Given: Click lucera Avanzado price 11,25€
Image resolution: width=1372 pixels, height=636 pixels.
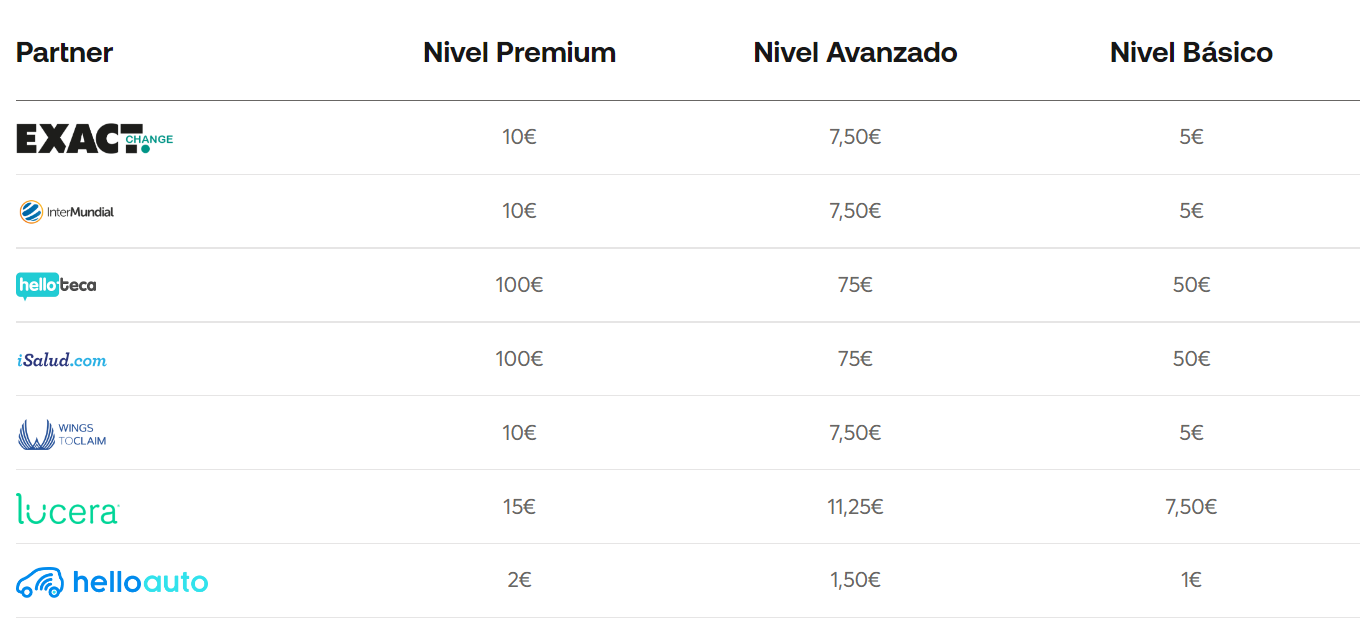Looking at the screenshot, I should (855, 507).
